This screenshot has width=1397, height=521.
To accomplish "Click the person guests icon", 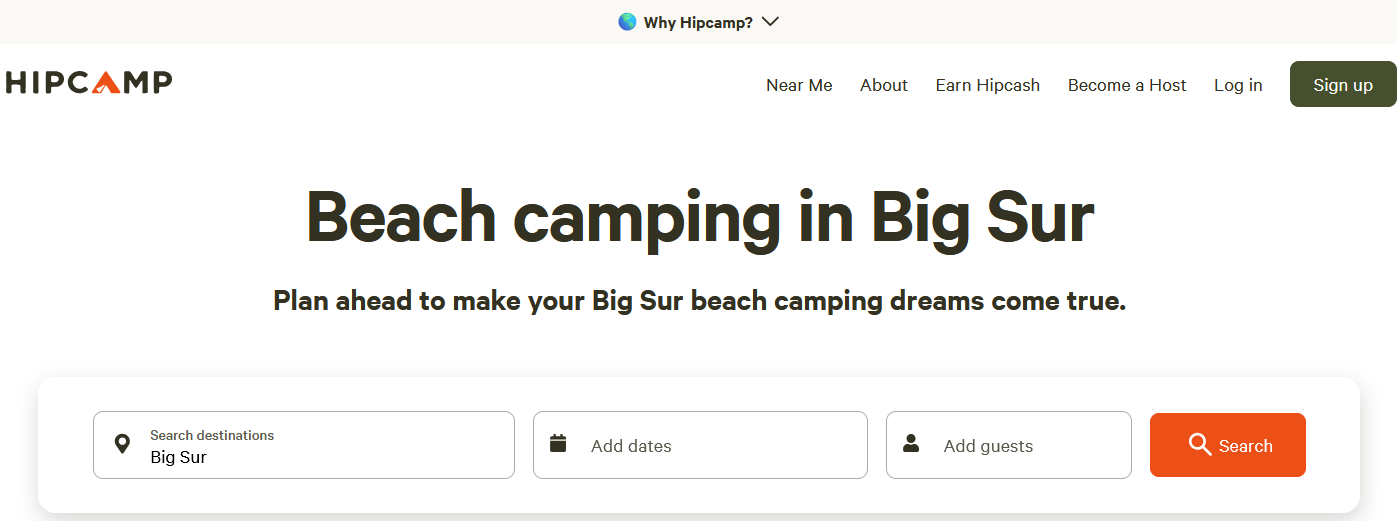I will pyautogui.click(x=911, y=443).
